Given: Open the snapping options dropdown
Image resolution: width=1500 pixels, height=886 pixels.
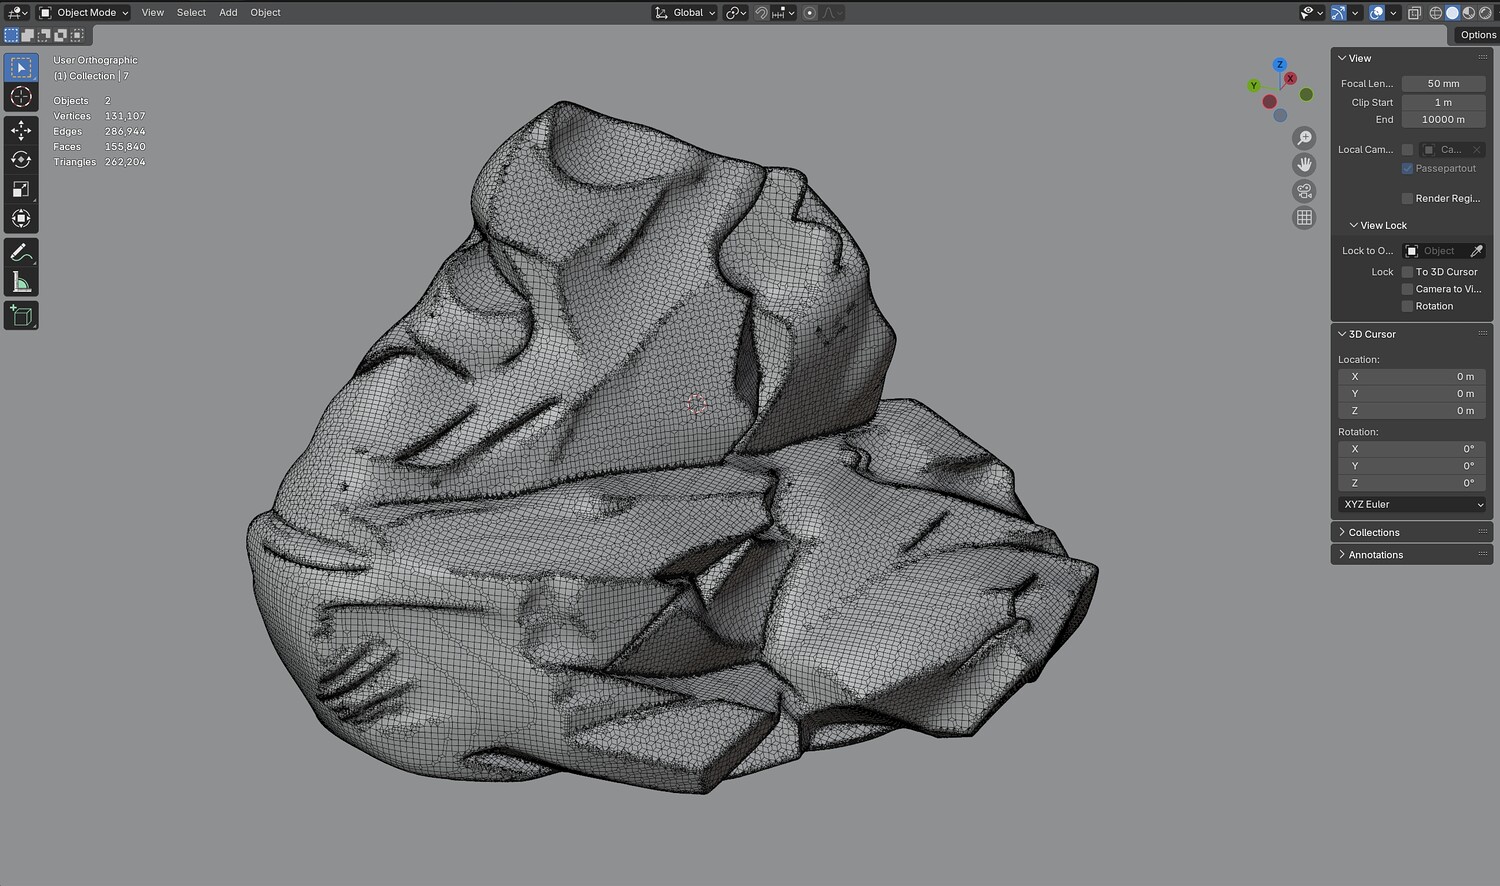Looking at the screenshot, I should click(783, 13).
